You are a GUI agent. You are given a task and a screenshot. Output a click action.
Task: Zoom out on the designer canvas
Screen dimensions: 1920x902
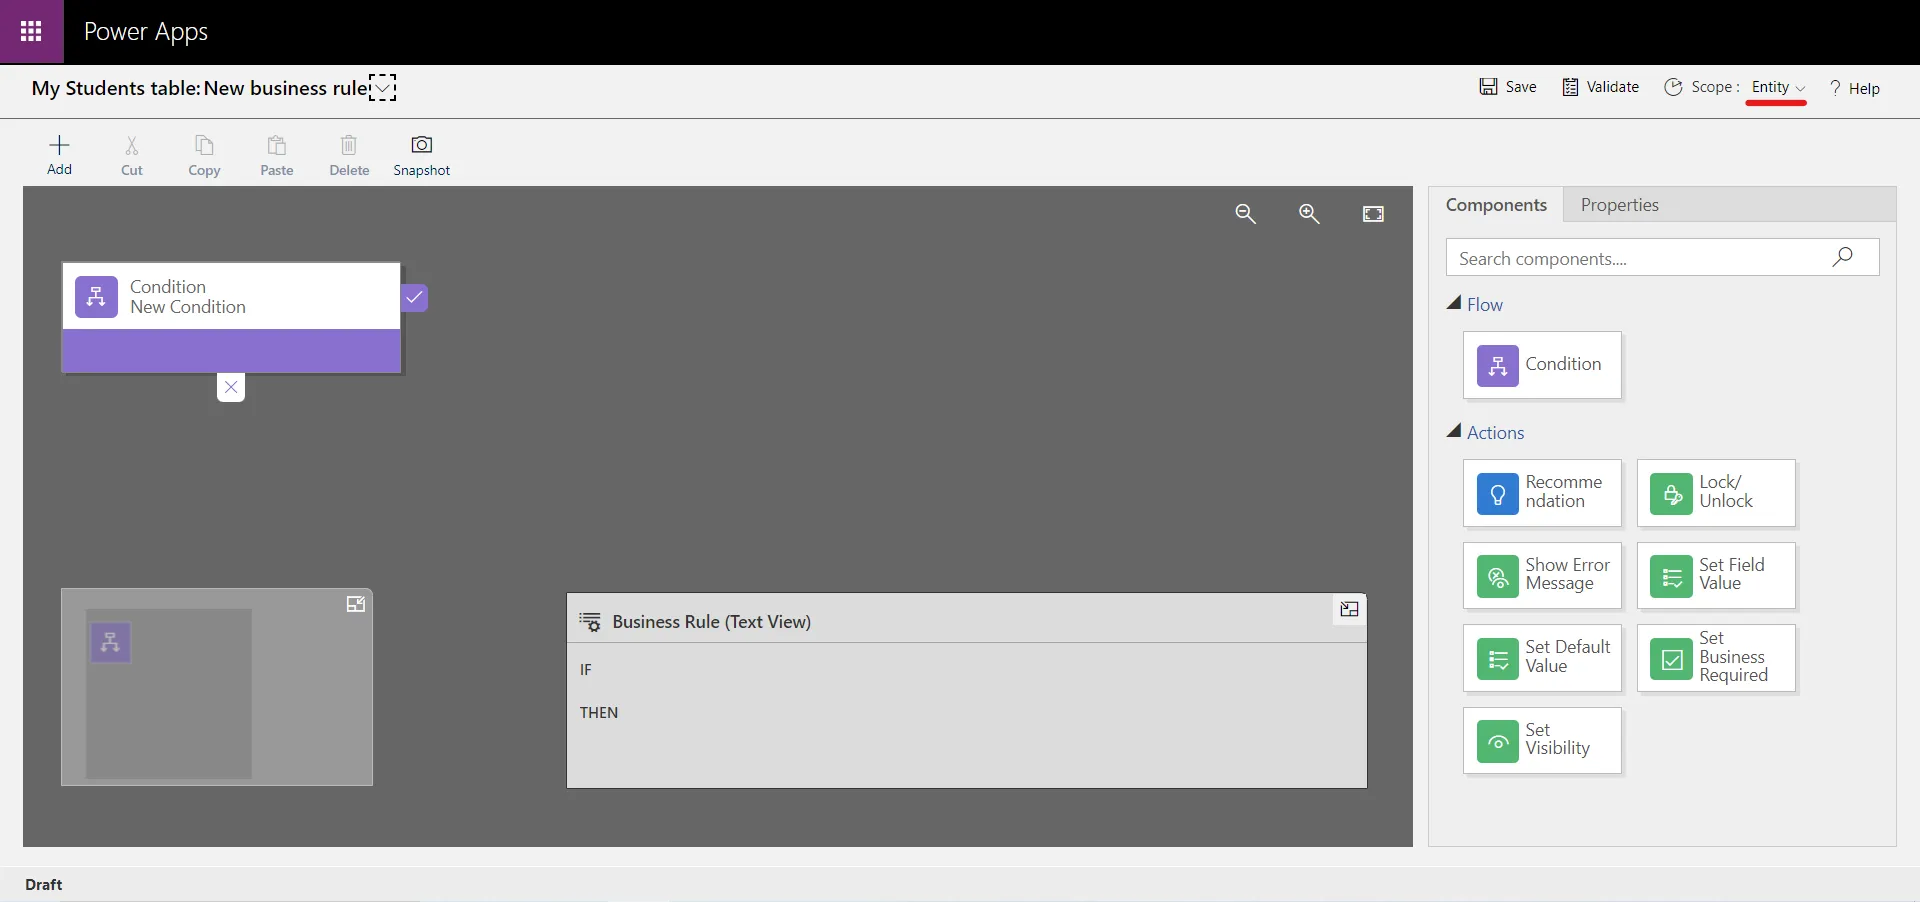coord(1245,214)
